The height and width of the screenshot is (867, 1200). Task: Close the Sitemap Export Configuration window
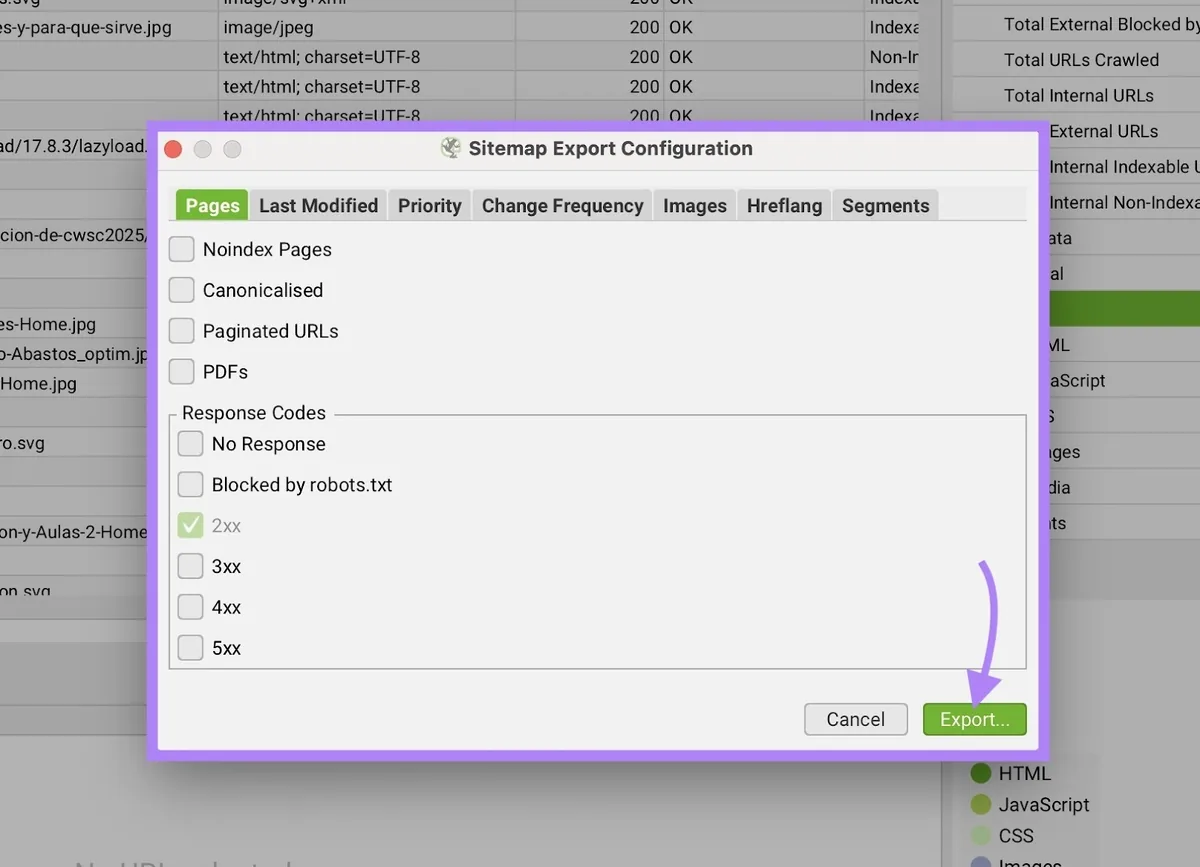[x=172, y=149]
